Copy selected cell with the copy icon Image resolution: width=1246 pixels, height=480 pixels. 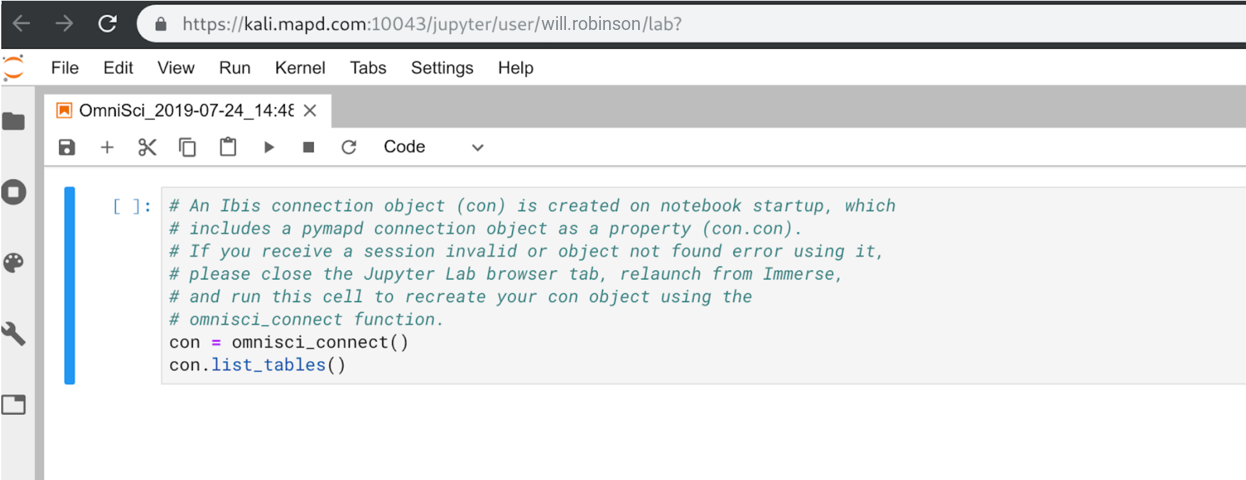(x=187, y=147)
